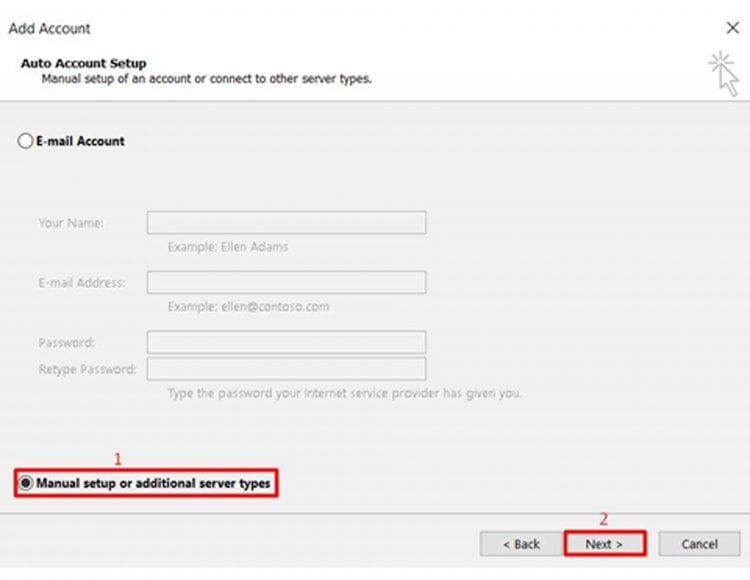The width and height of the screenshot is (750, 580).
Task: Focus the Your Name text field
Action: pyautogui.click(x=287, y=223)
